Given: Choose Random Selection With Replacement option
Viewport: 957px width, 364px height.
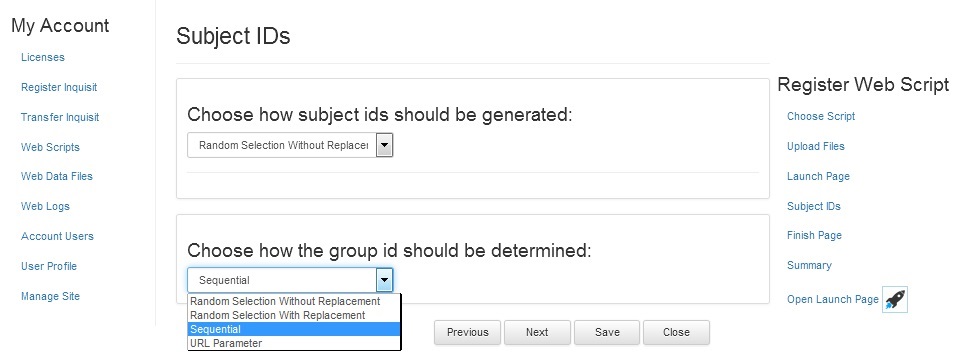Looking at the screenshot, I should pos(294,316).
